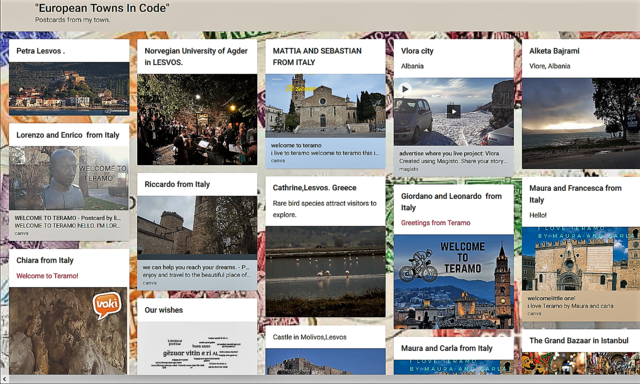Click the 'Chiara from Italy' post title
Screen dimensions: 640x384
click(45, 260)
